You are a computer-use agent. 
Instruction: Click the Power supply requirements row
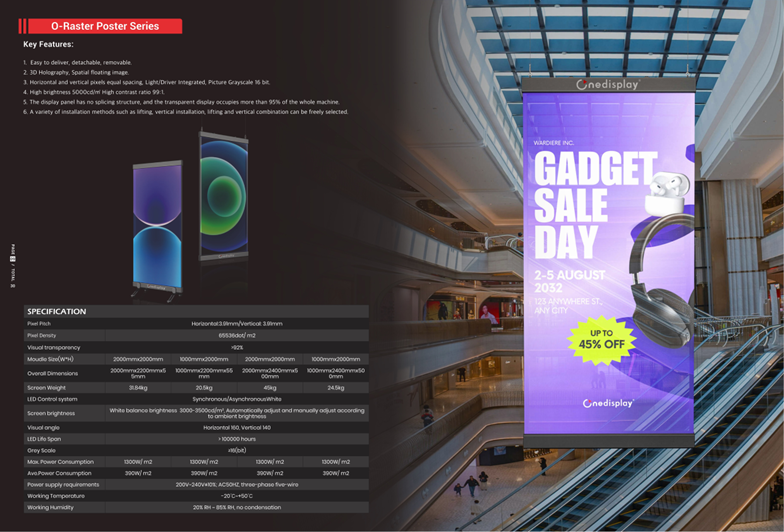[196, 484]
